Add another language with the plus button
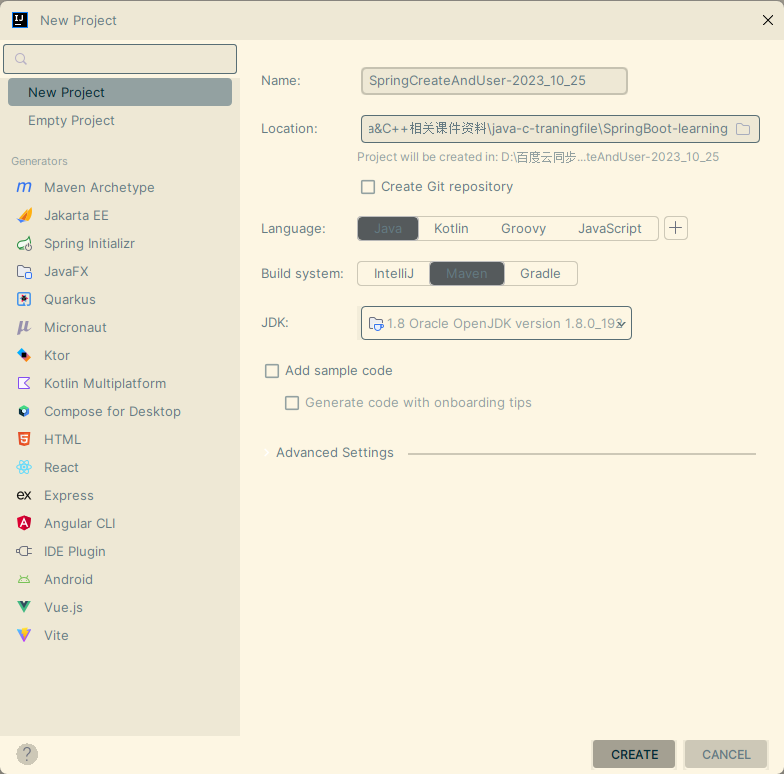This screenshot has height=774, width=784. coord(676,228)
